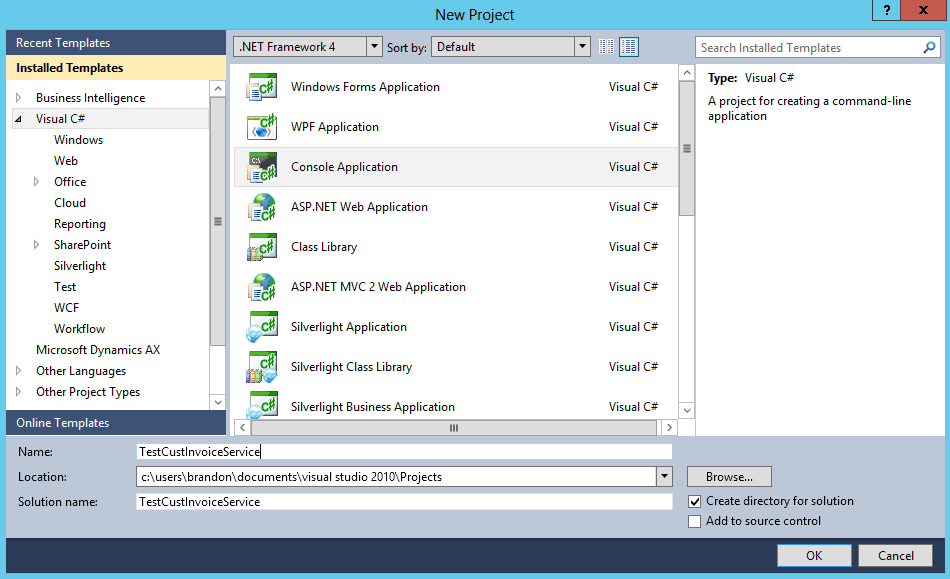
Task: Open the Recent Templates section
Action: tap(116, 43)
